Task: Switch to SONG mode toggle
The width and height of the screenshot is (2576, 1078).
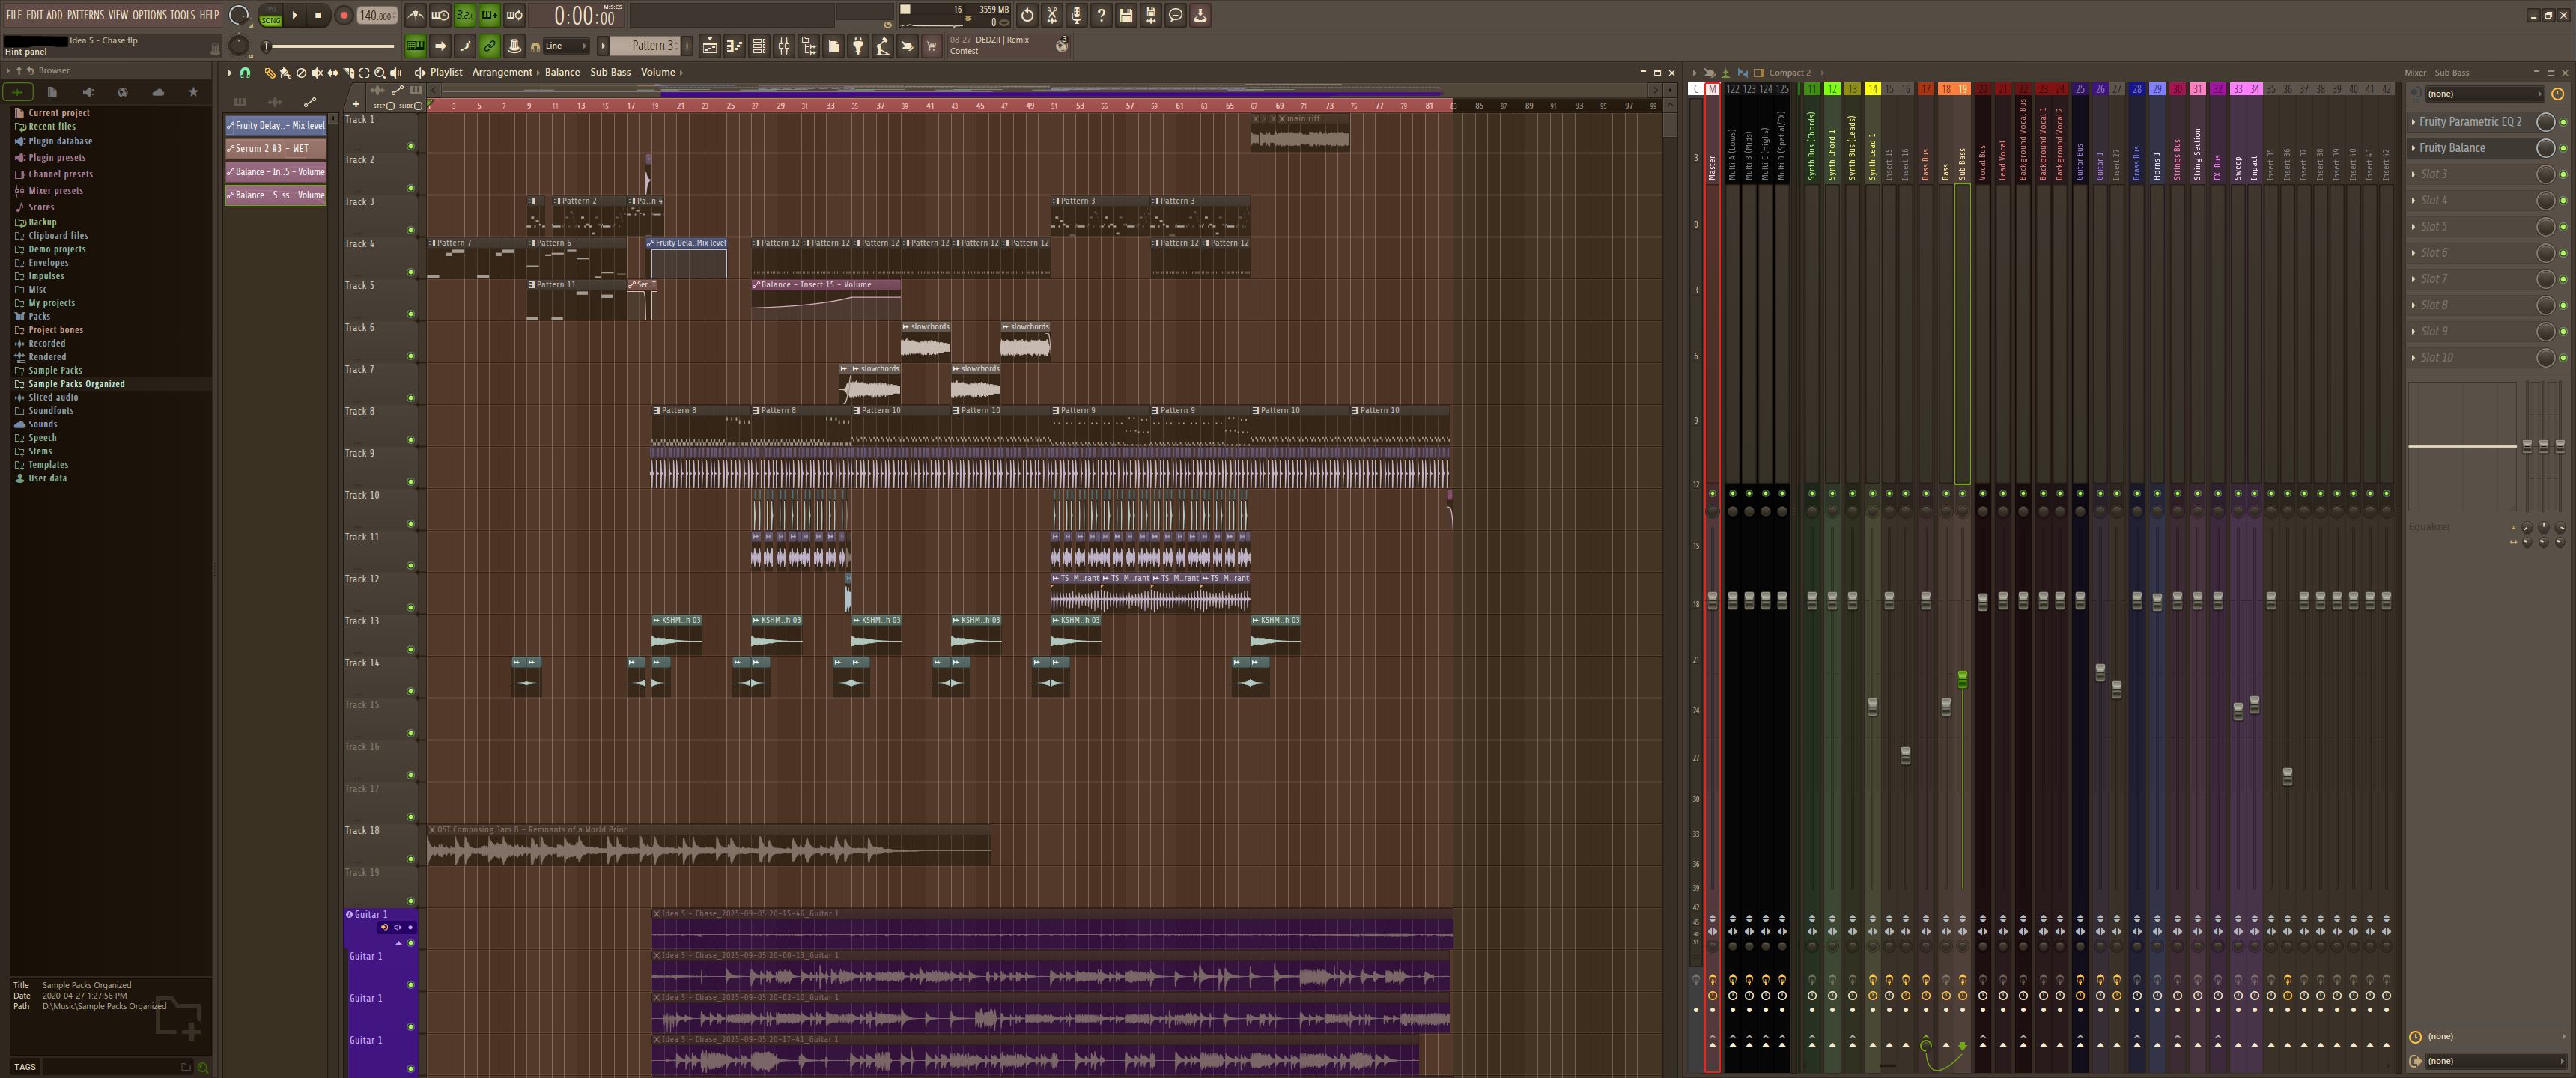Action: [270, 20]
